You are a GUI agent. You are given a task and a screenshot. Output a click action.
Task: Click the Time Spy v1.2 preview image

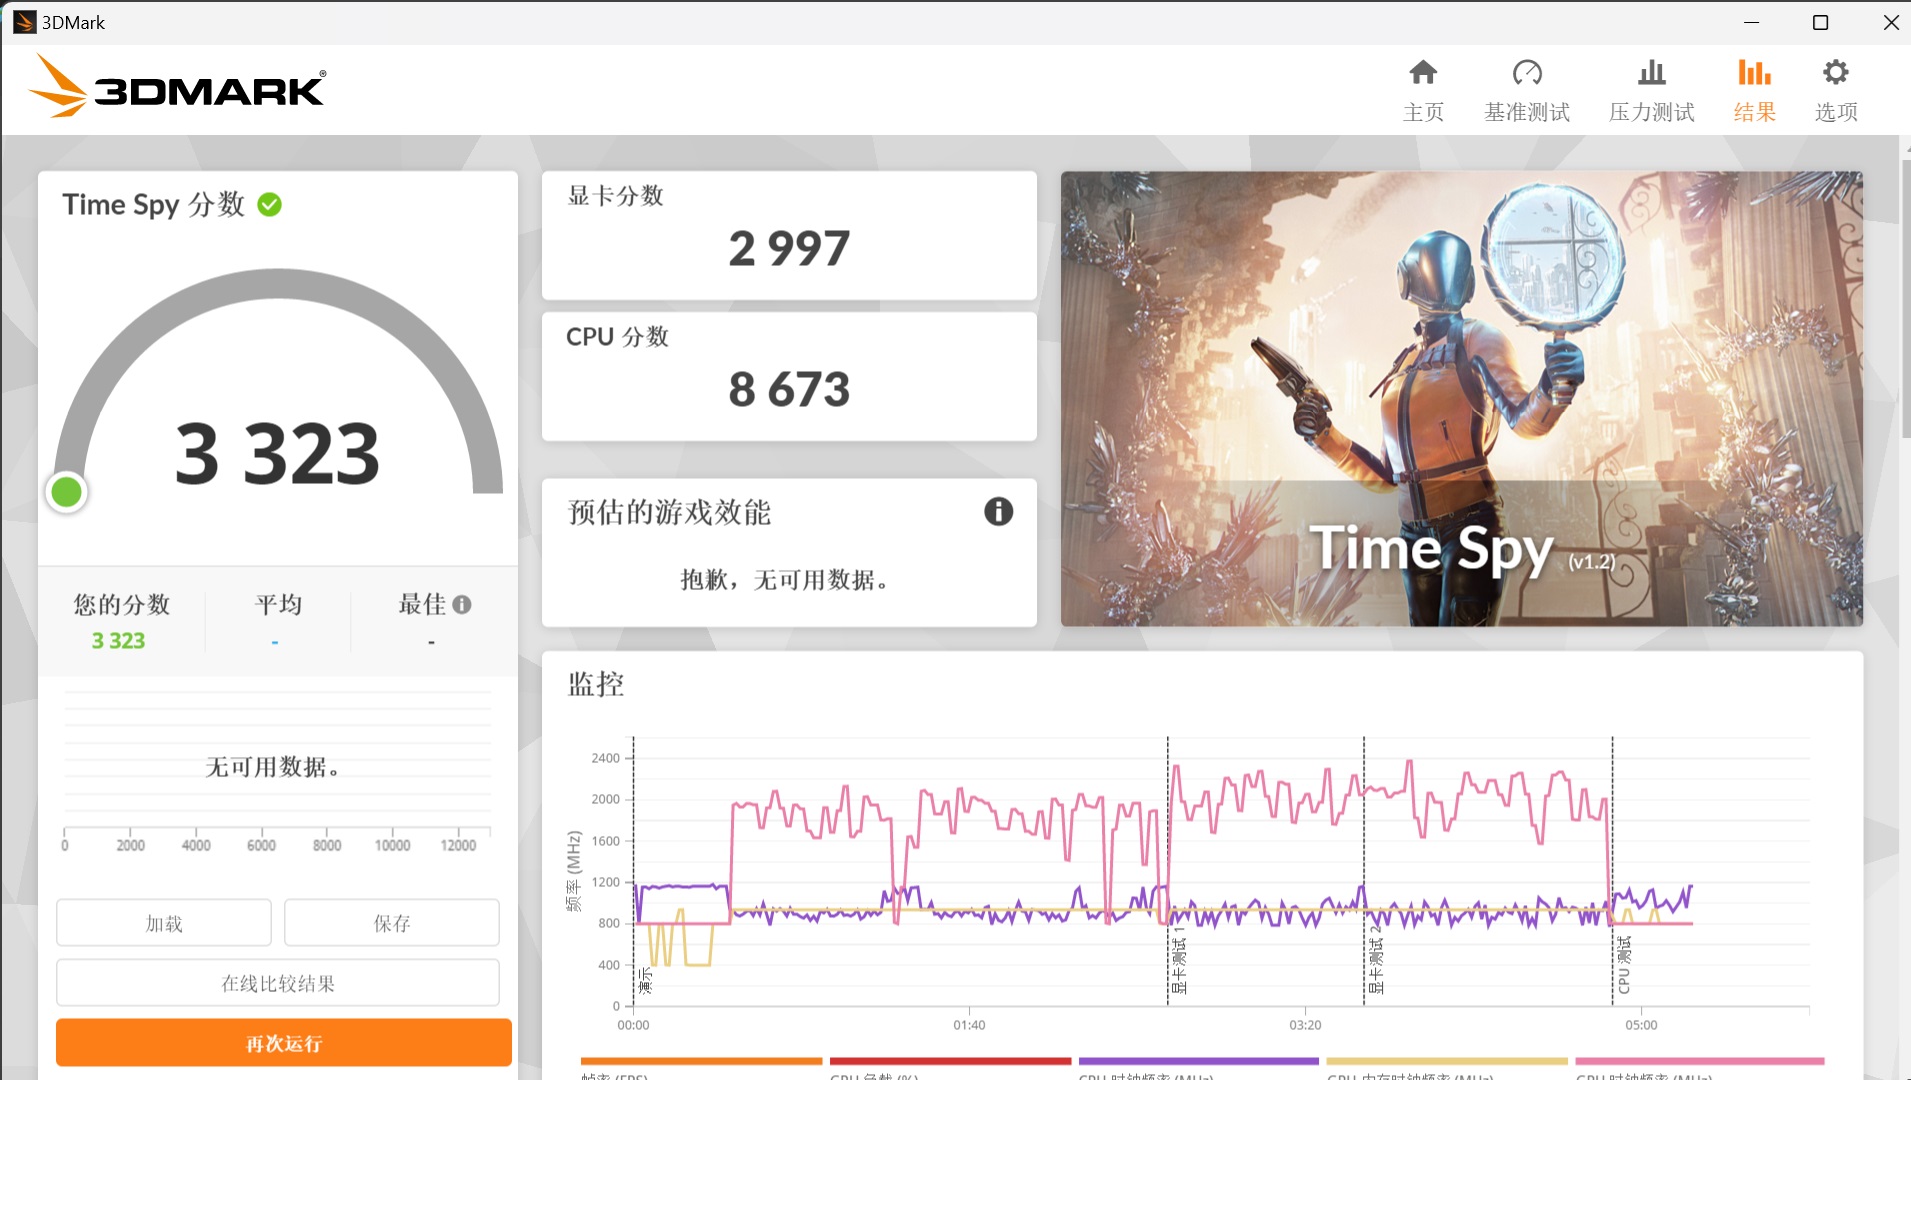click(x=1461, y=399)
